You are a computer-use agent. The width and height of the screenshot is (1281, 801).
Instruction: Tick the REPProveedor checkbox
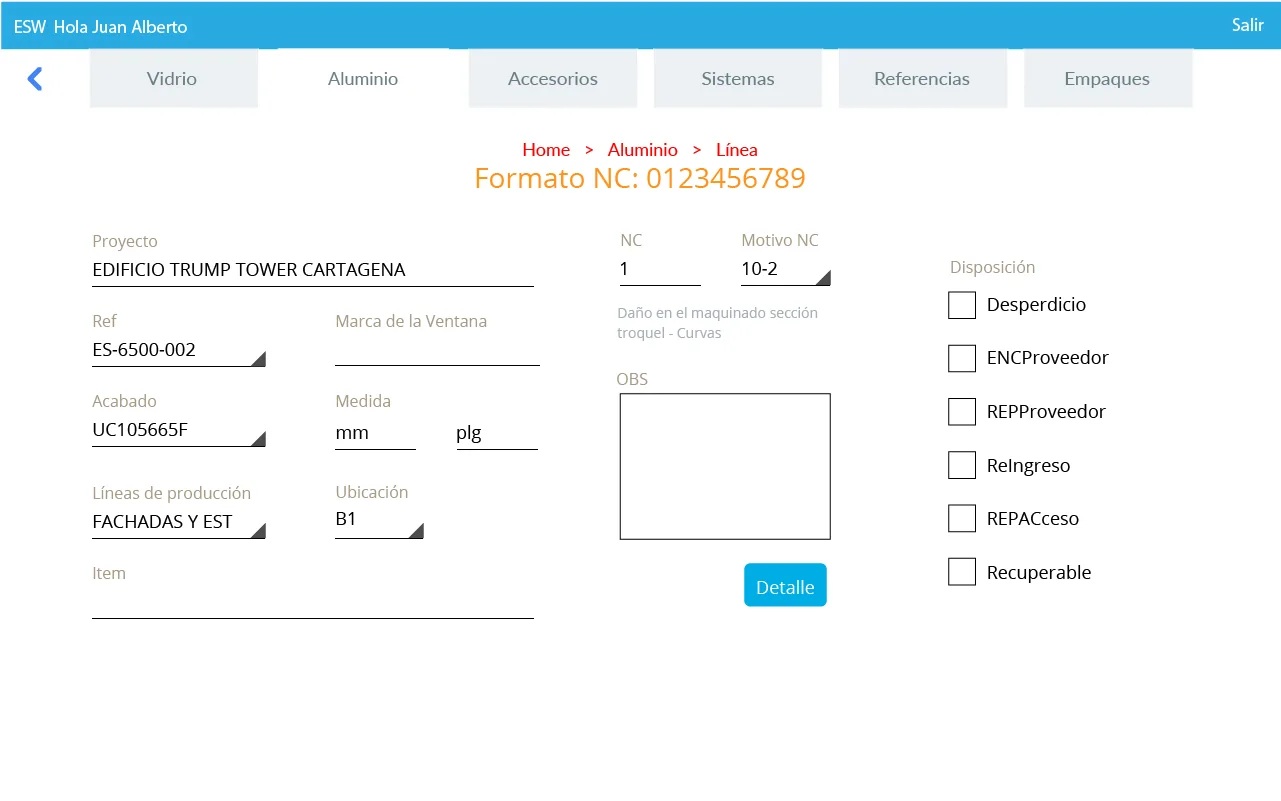pyautogui.click(x=962, y=411)
